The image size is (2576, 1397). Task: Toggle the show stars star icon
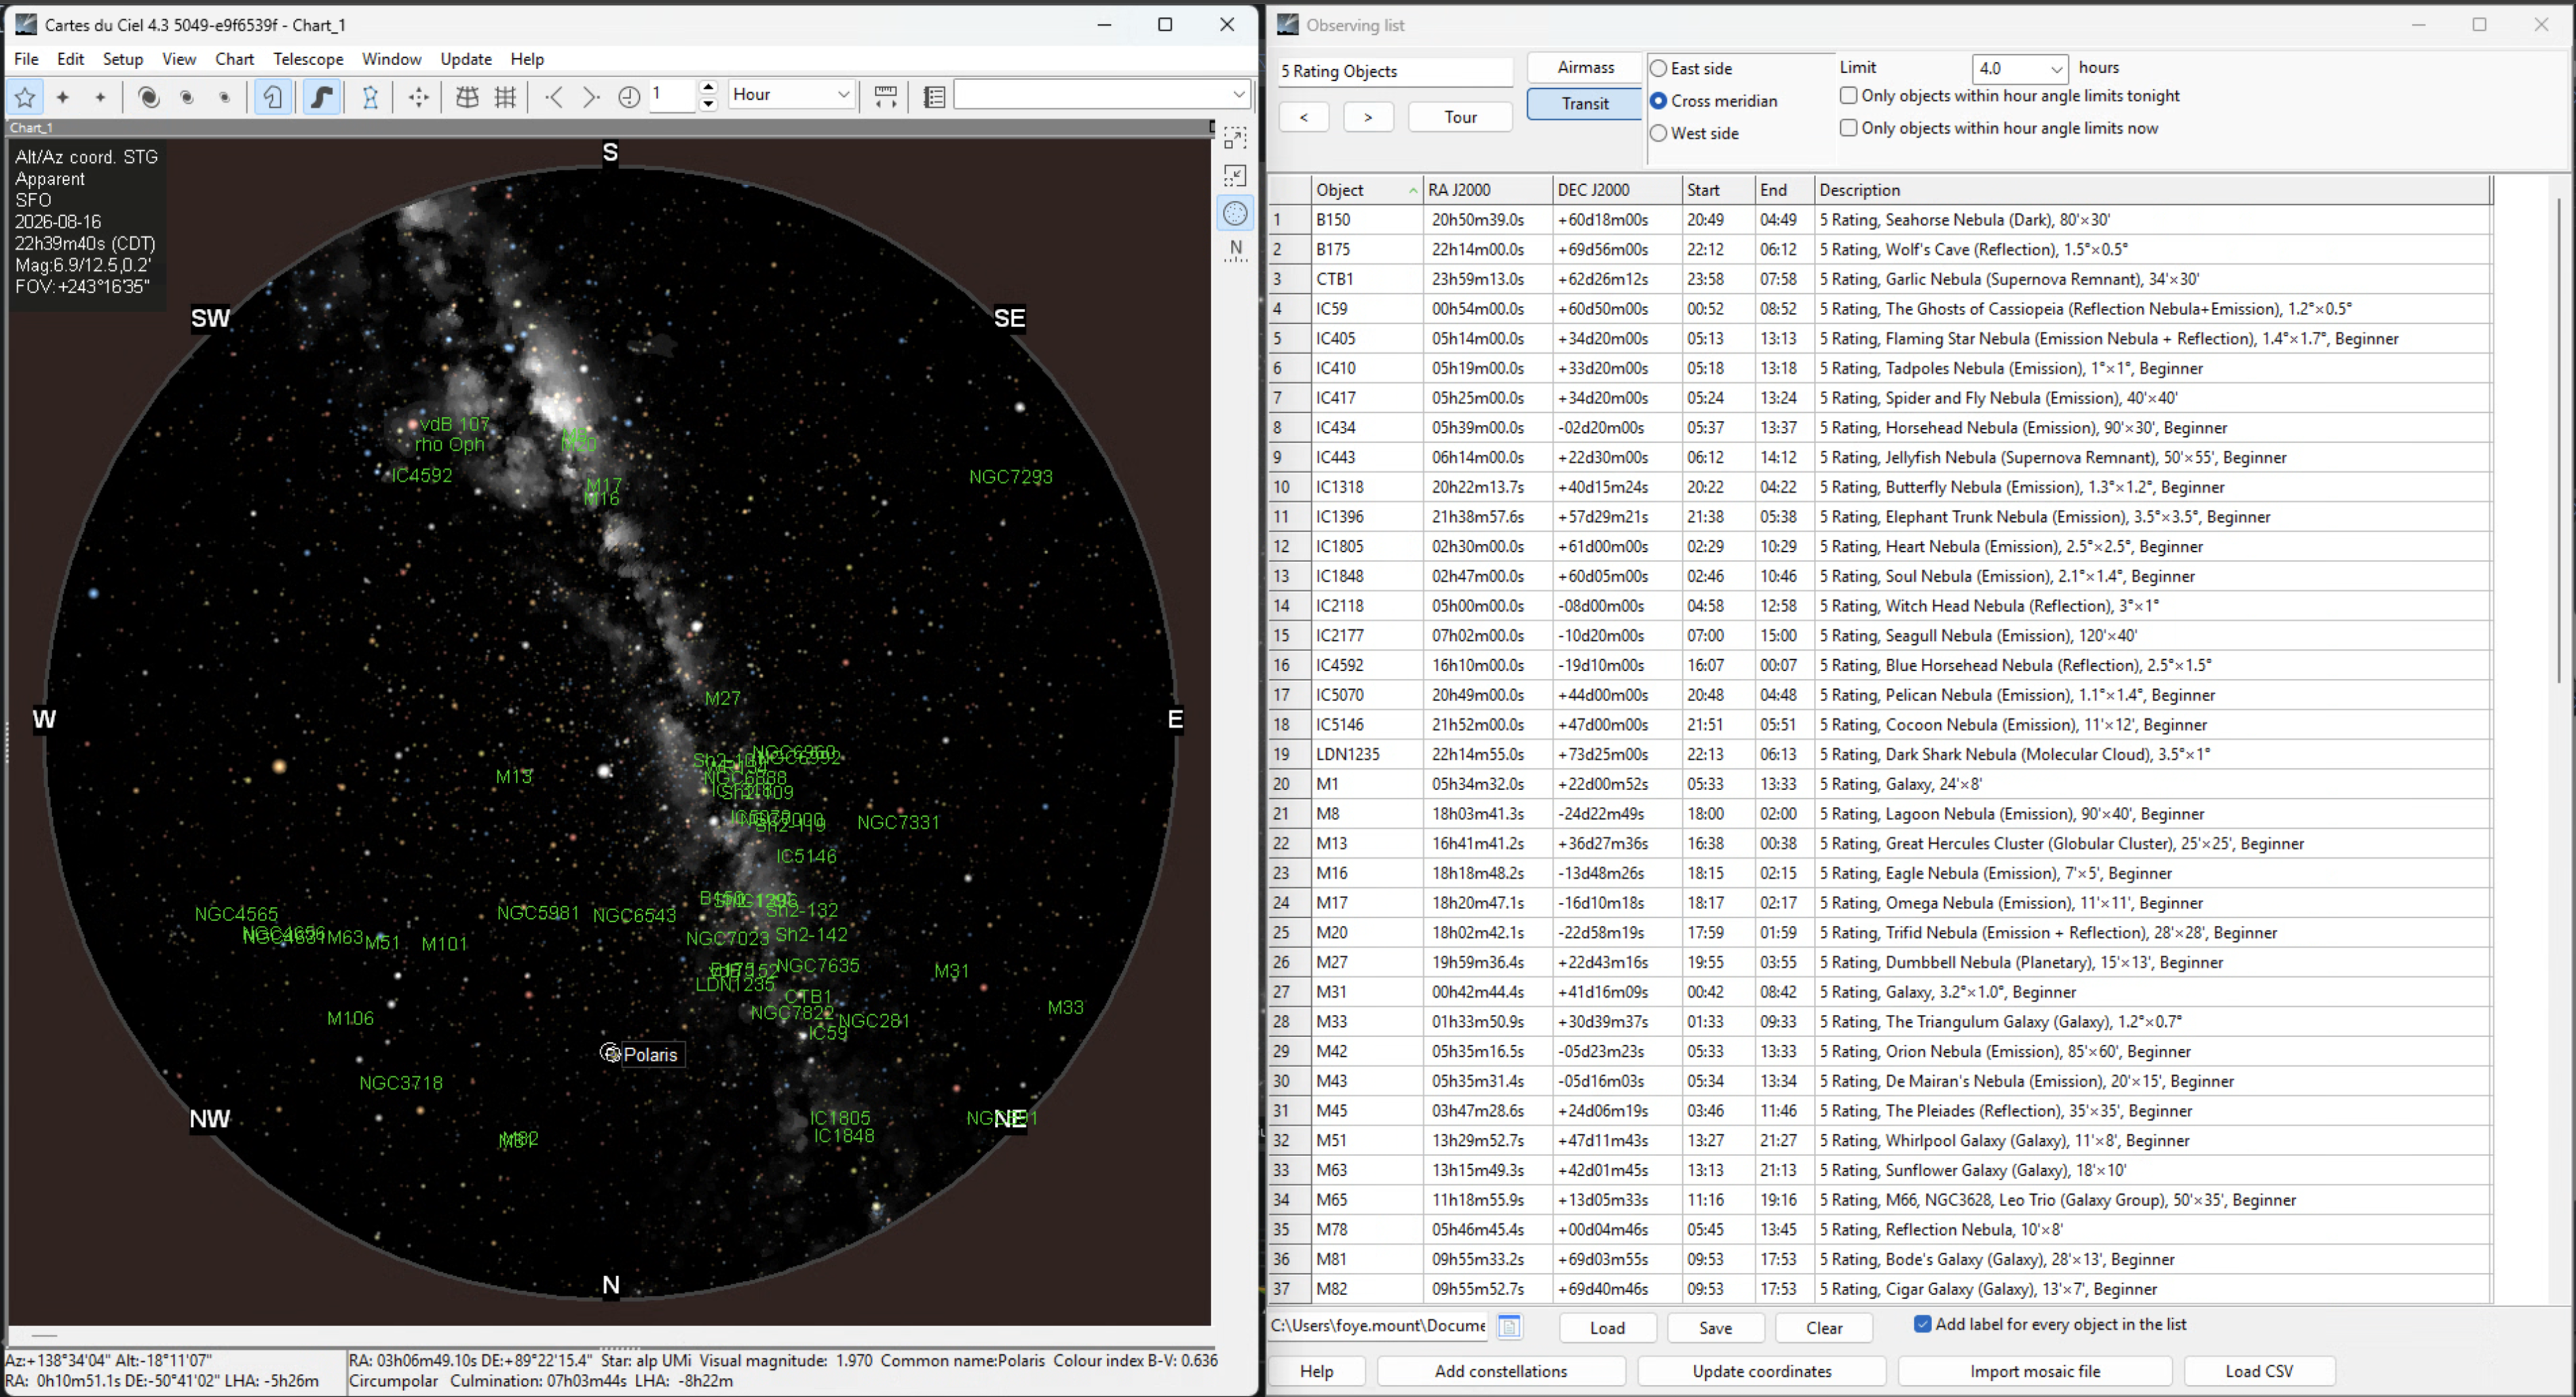[x=25, y=97]
